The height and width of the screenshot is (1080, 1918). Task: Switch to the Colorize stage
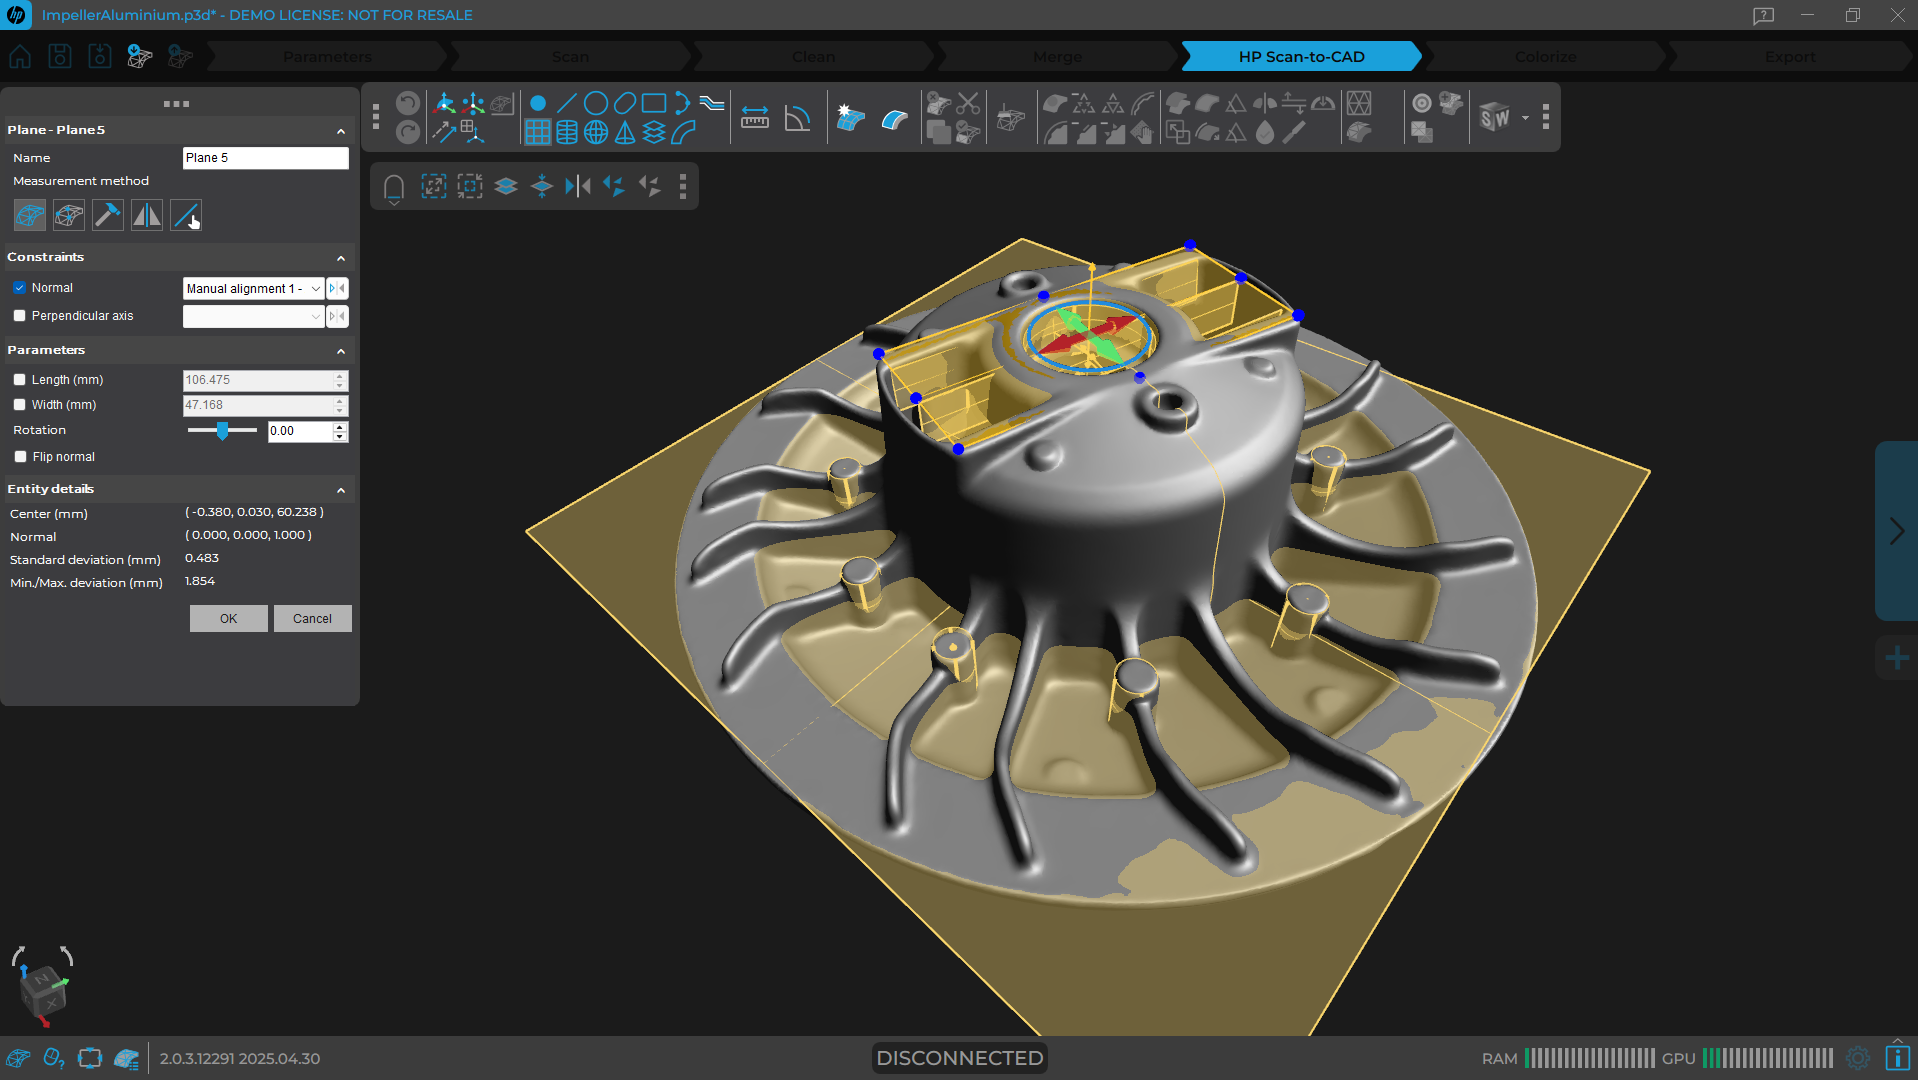click(x=1544, y=56)
